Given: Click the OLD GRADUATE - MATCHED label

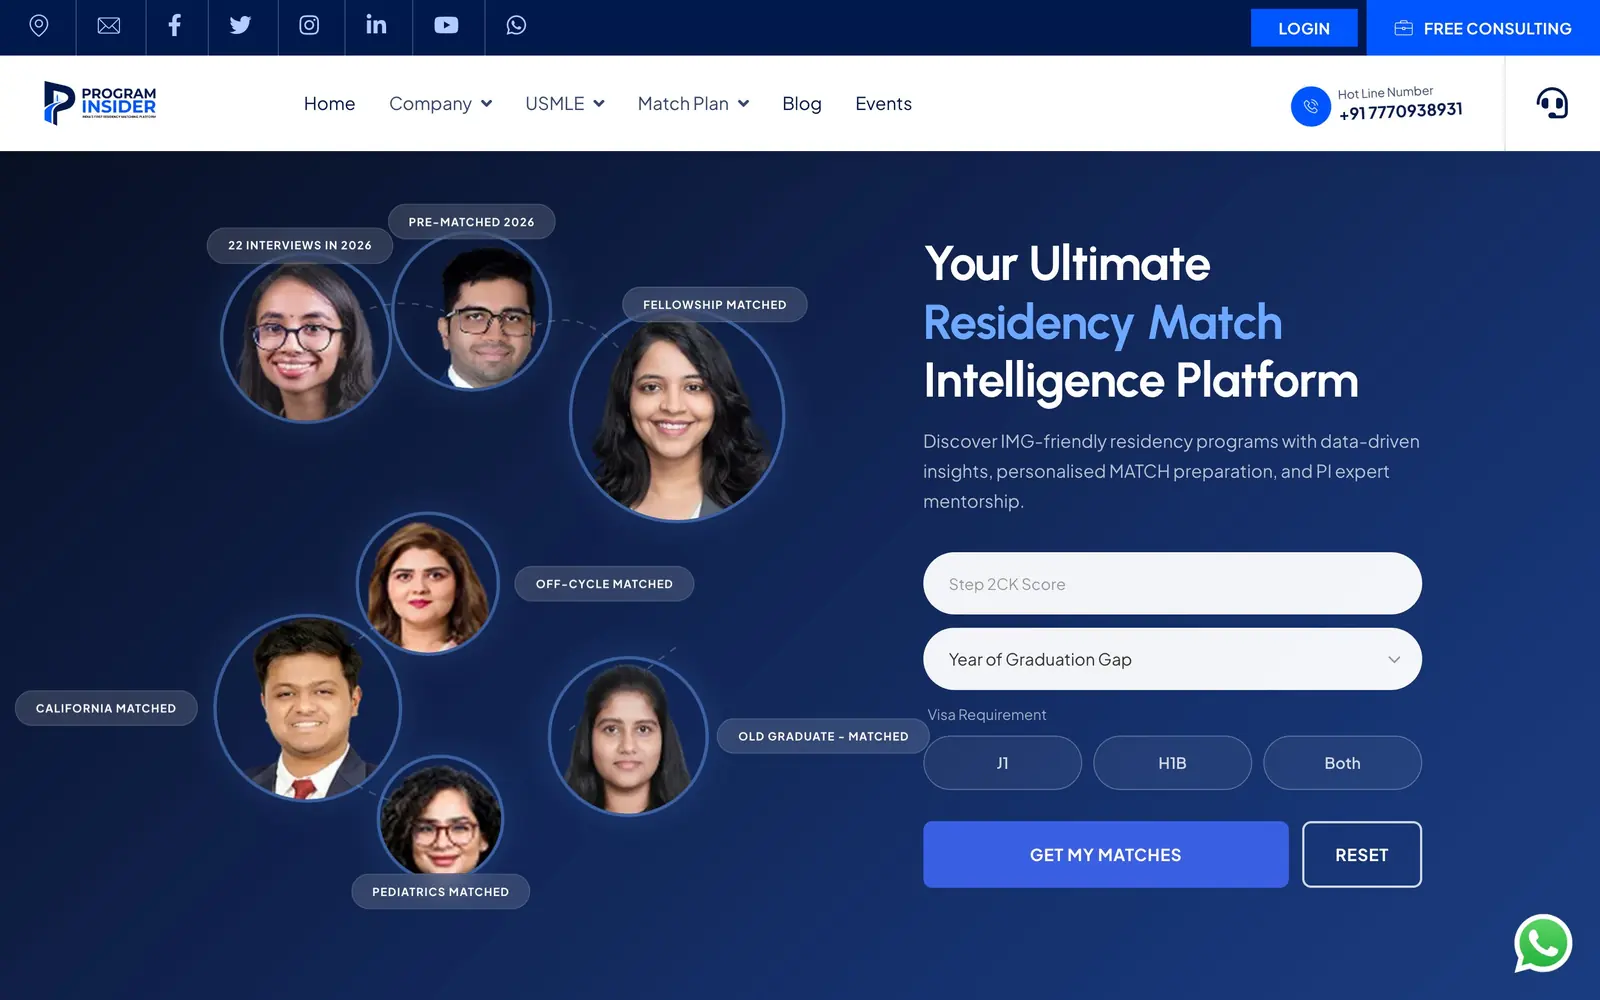Looking at the screenshot, I should coord(823,736).
